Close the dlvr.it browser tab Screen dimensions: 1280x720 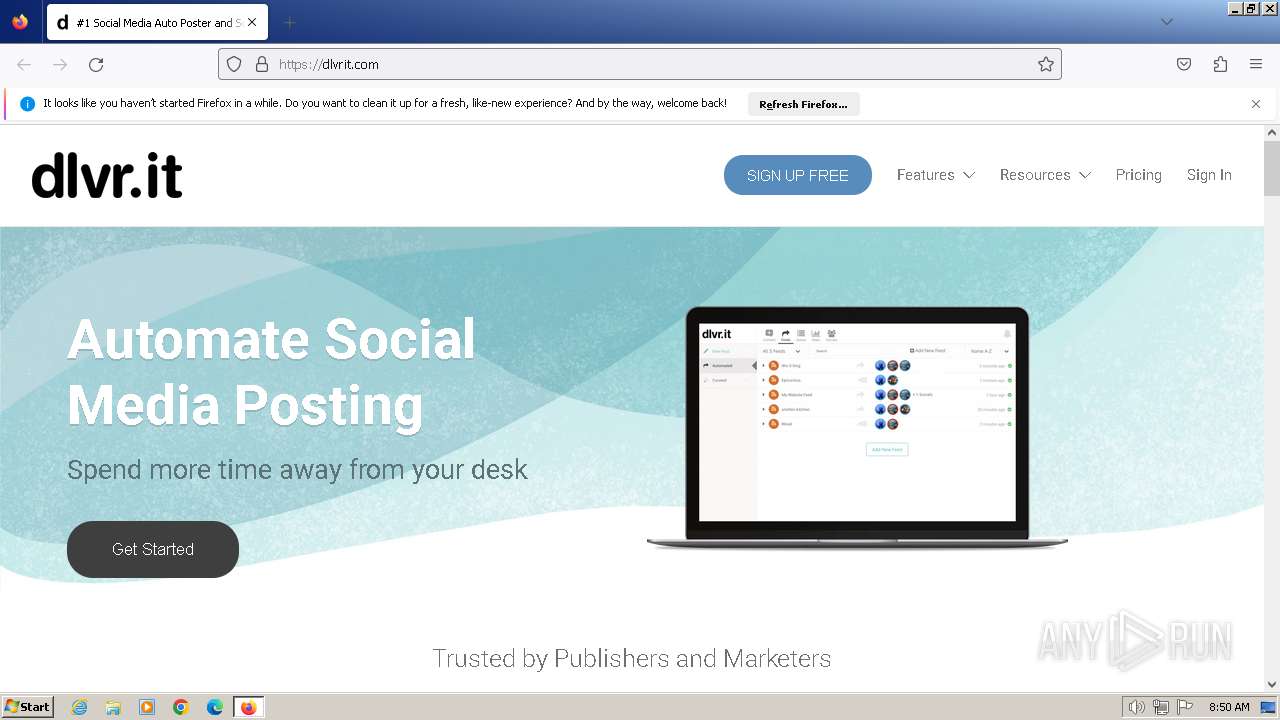click(252, 22)
